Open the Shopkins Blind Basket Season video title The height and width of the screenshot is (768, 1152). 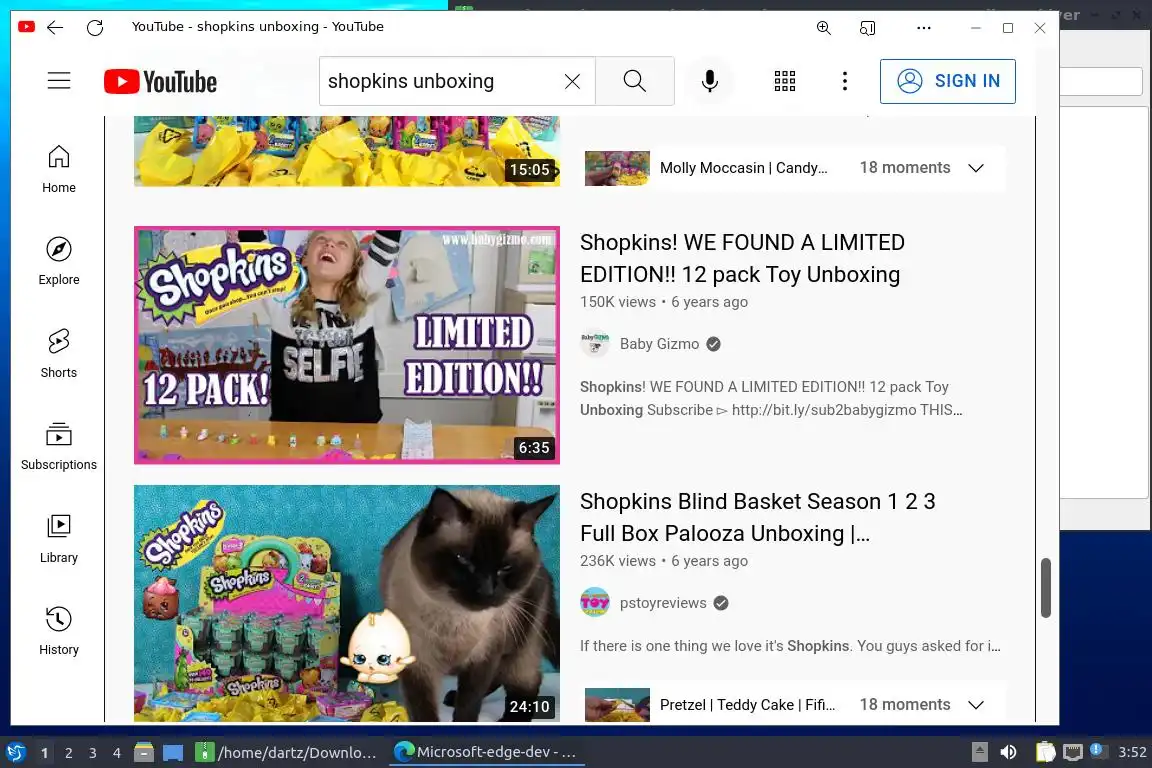(x=757, y=517)
